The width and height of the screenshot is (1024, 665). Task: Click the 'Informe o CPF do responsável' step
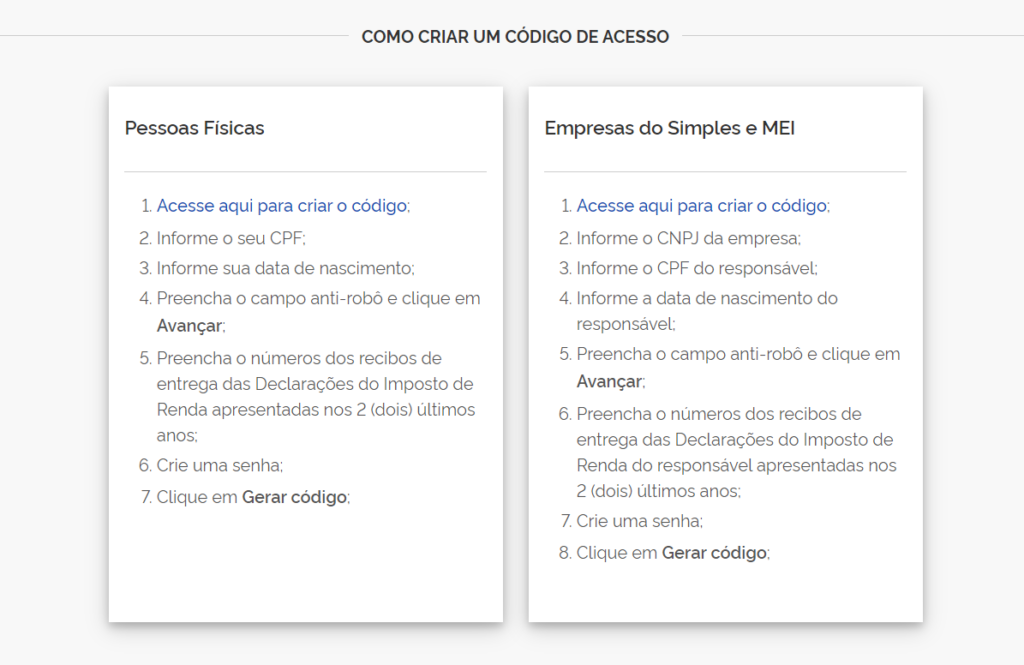tap(696, 268)
